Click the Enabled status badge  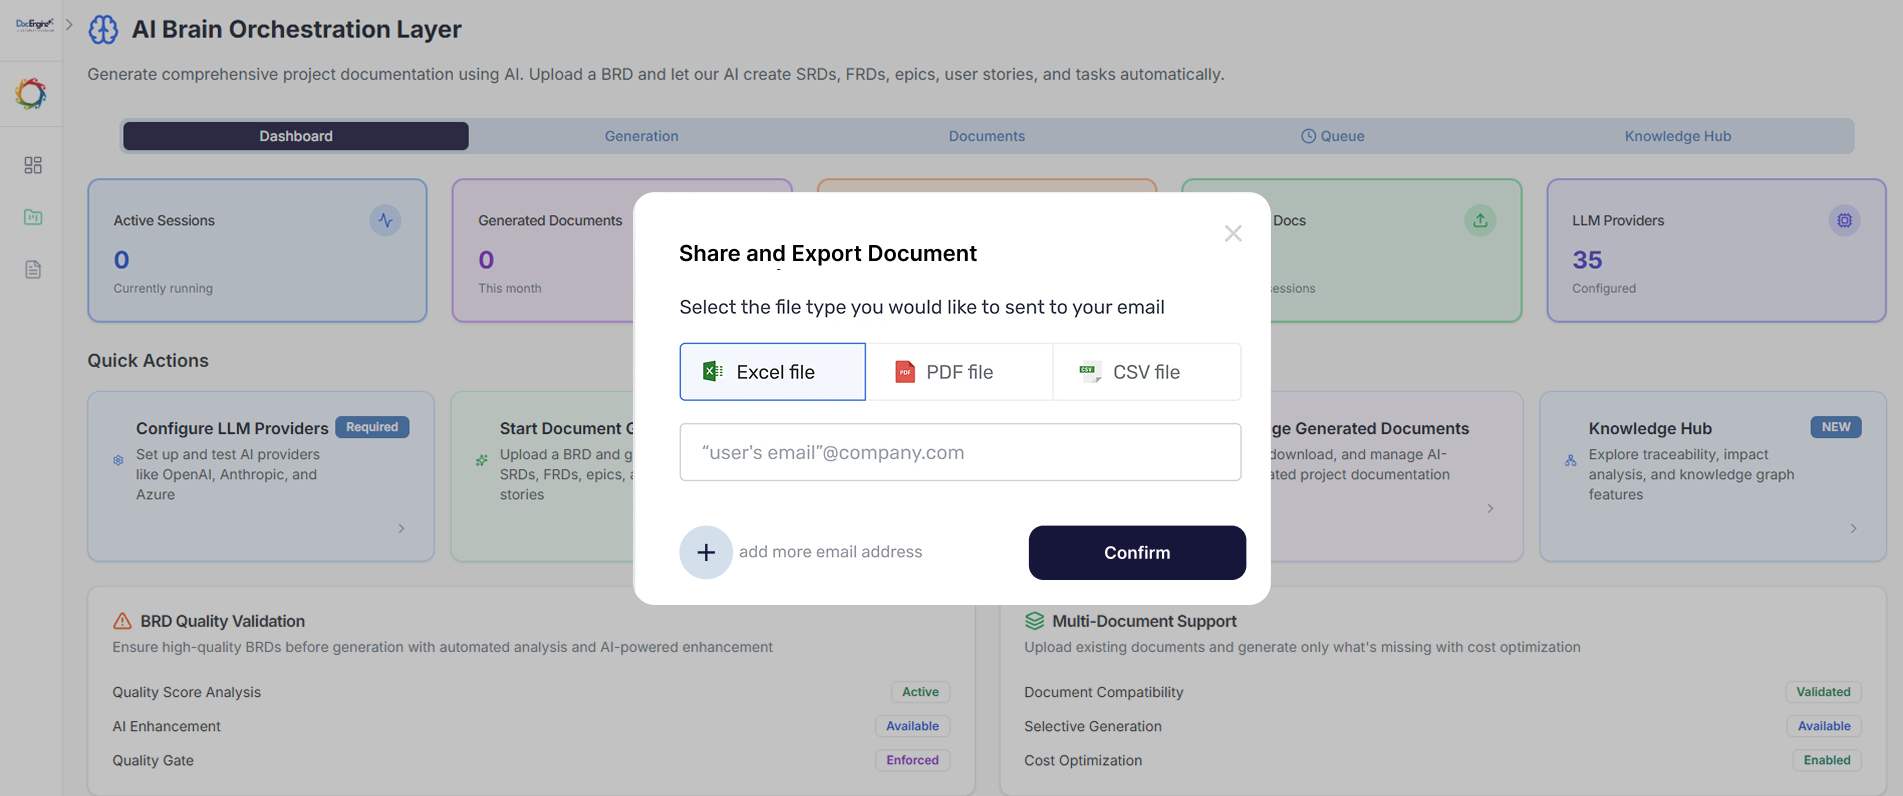click(1827, 760)
